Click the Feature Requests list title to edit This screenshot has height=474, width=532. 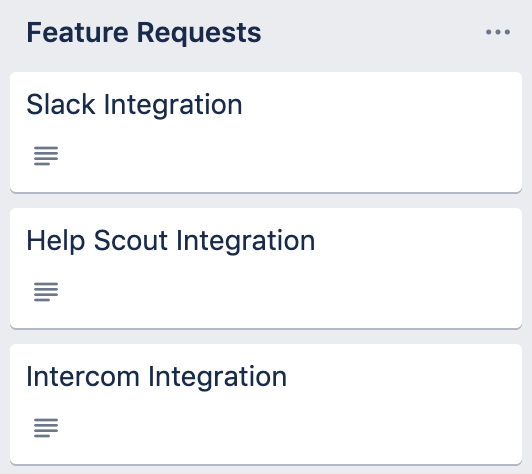[x=144, y=33]
